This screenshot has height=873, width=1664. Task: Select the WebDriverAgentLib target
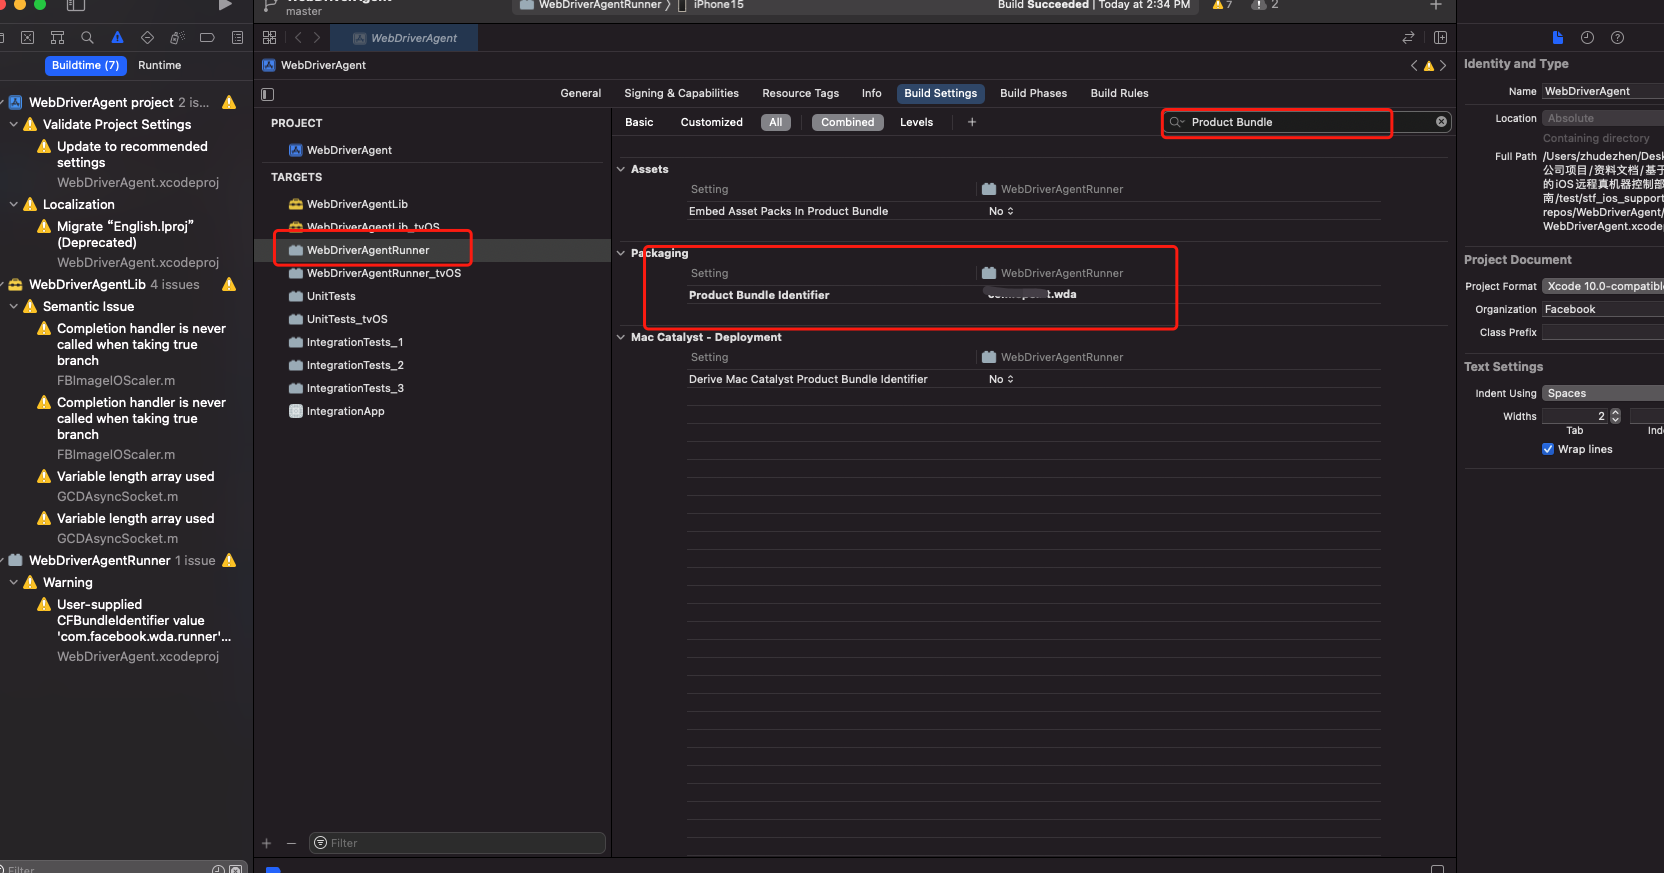click(356, 204)
